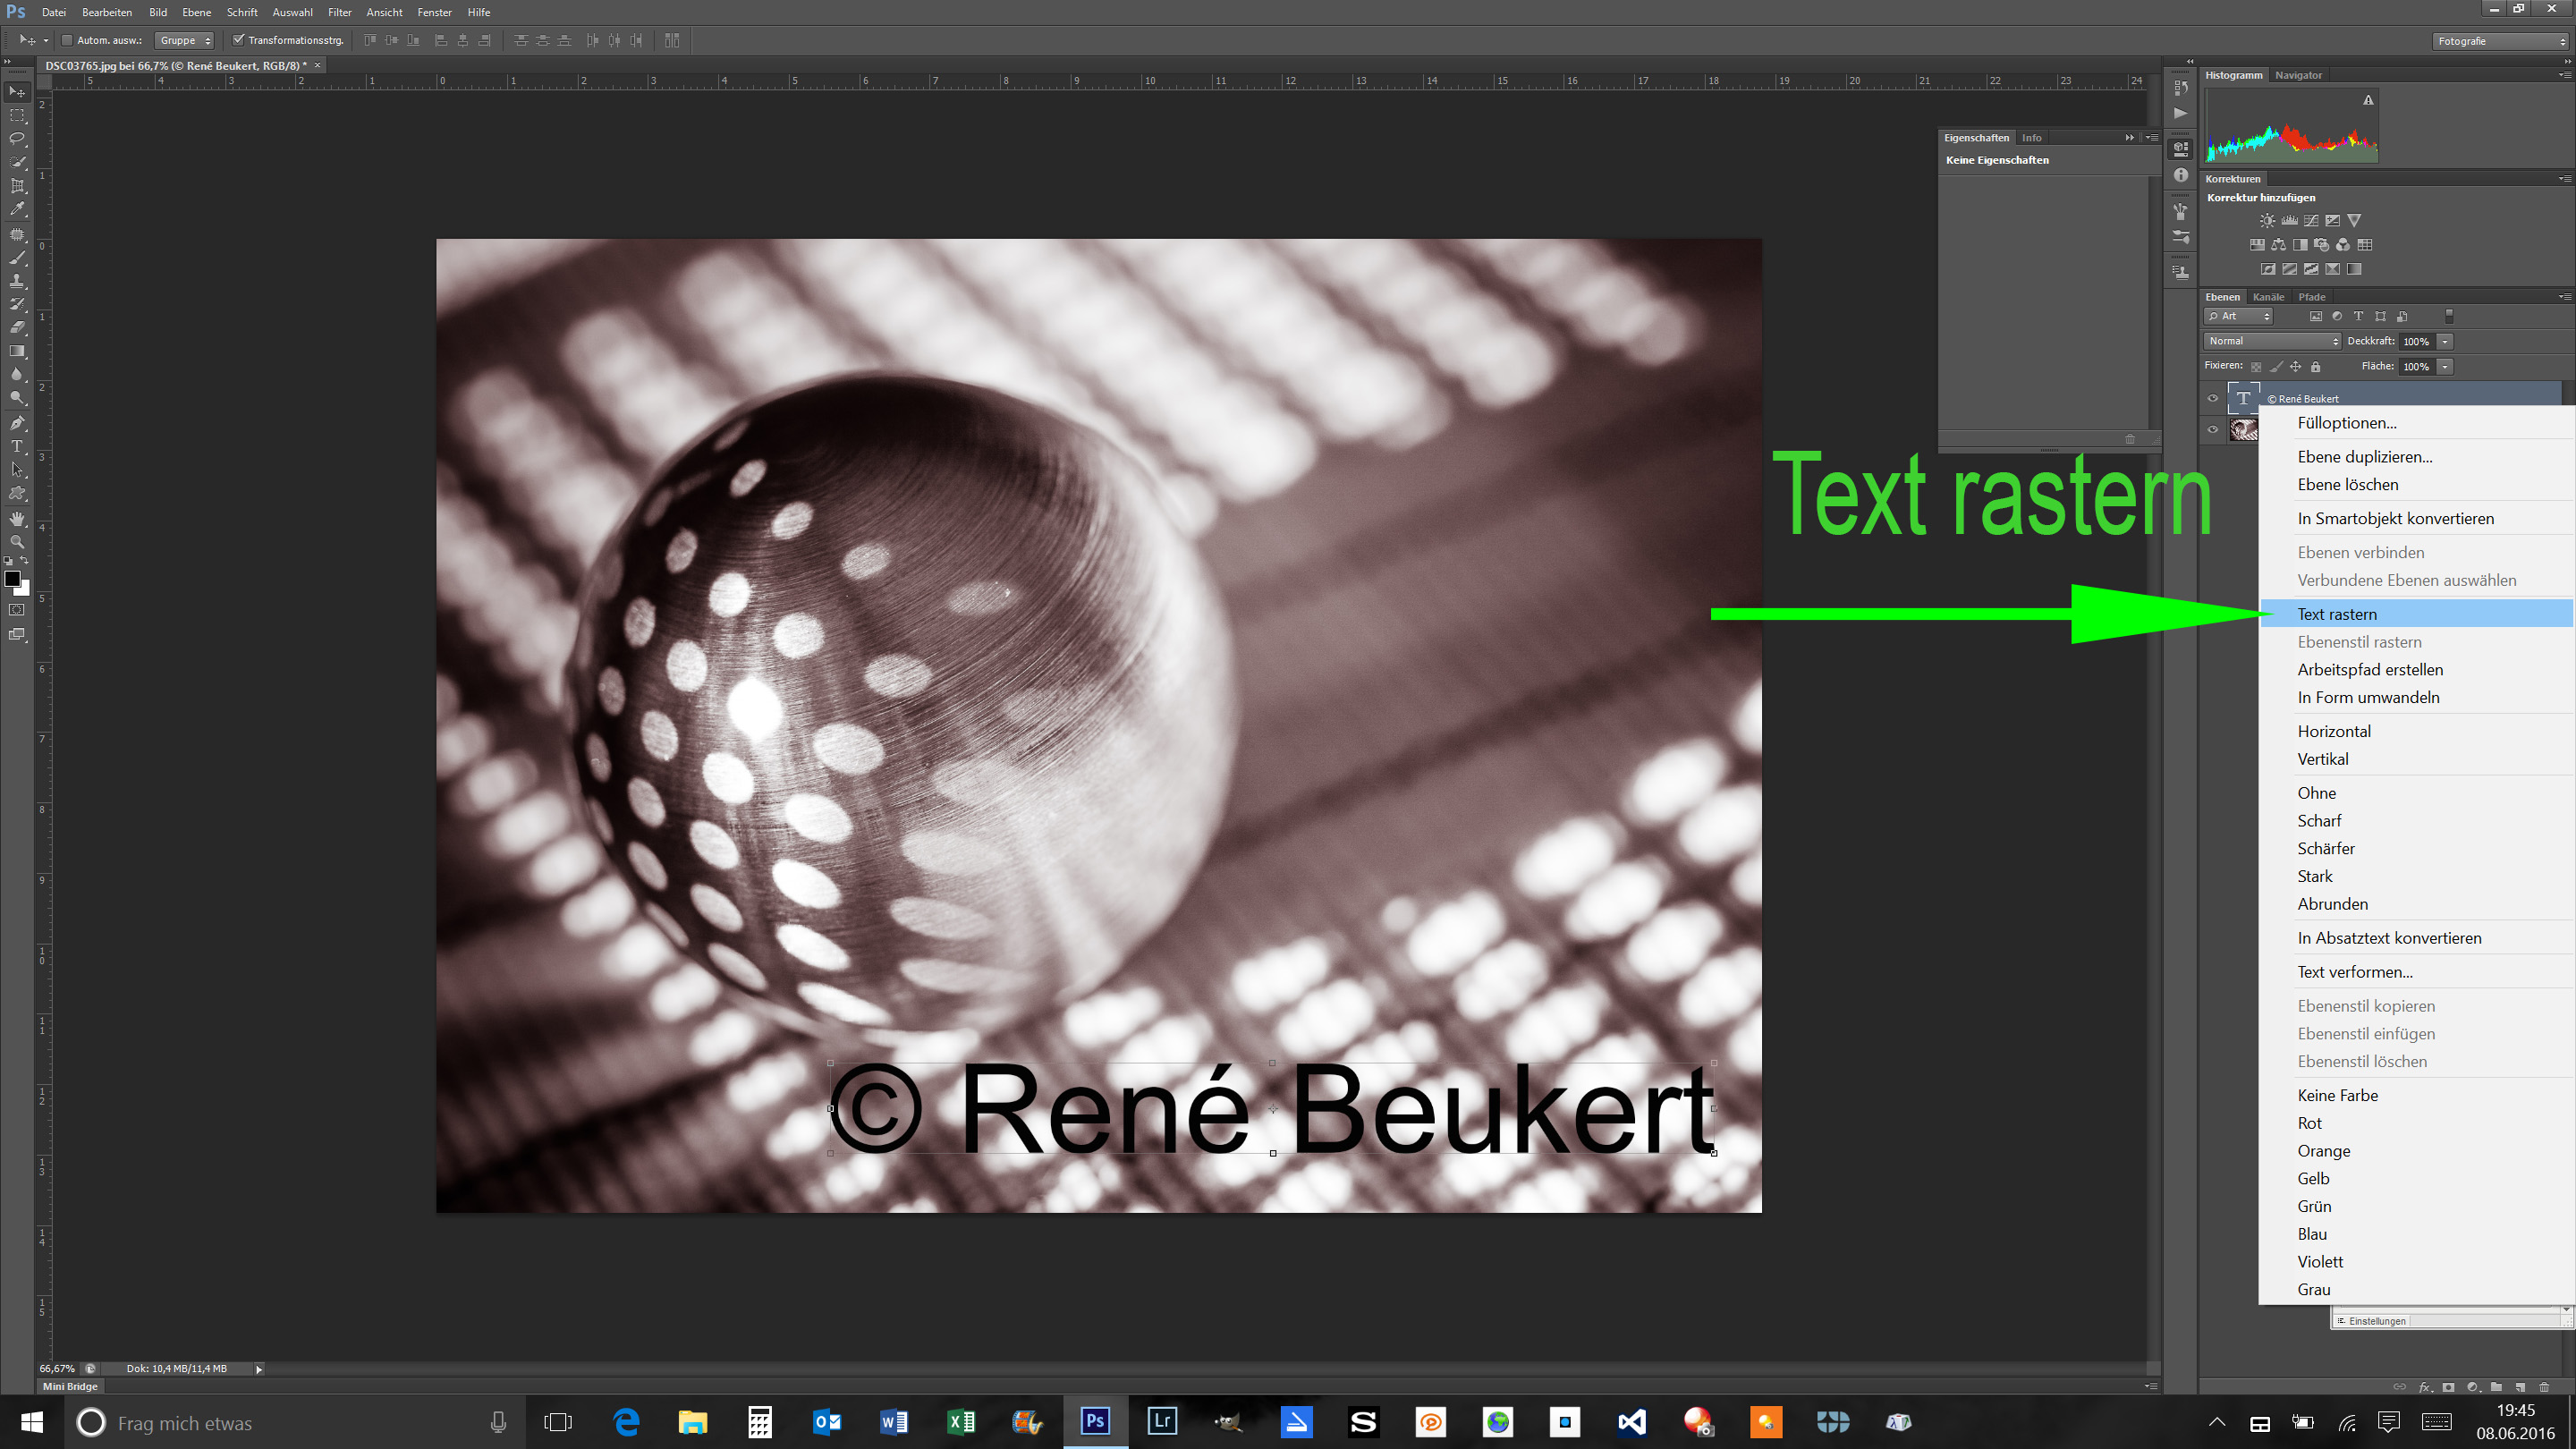The width and height of the screenshot is (2576, 1449).
Task: Uncheck the Transformationsstrg. checkbox
Action: coord(238,40)
